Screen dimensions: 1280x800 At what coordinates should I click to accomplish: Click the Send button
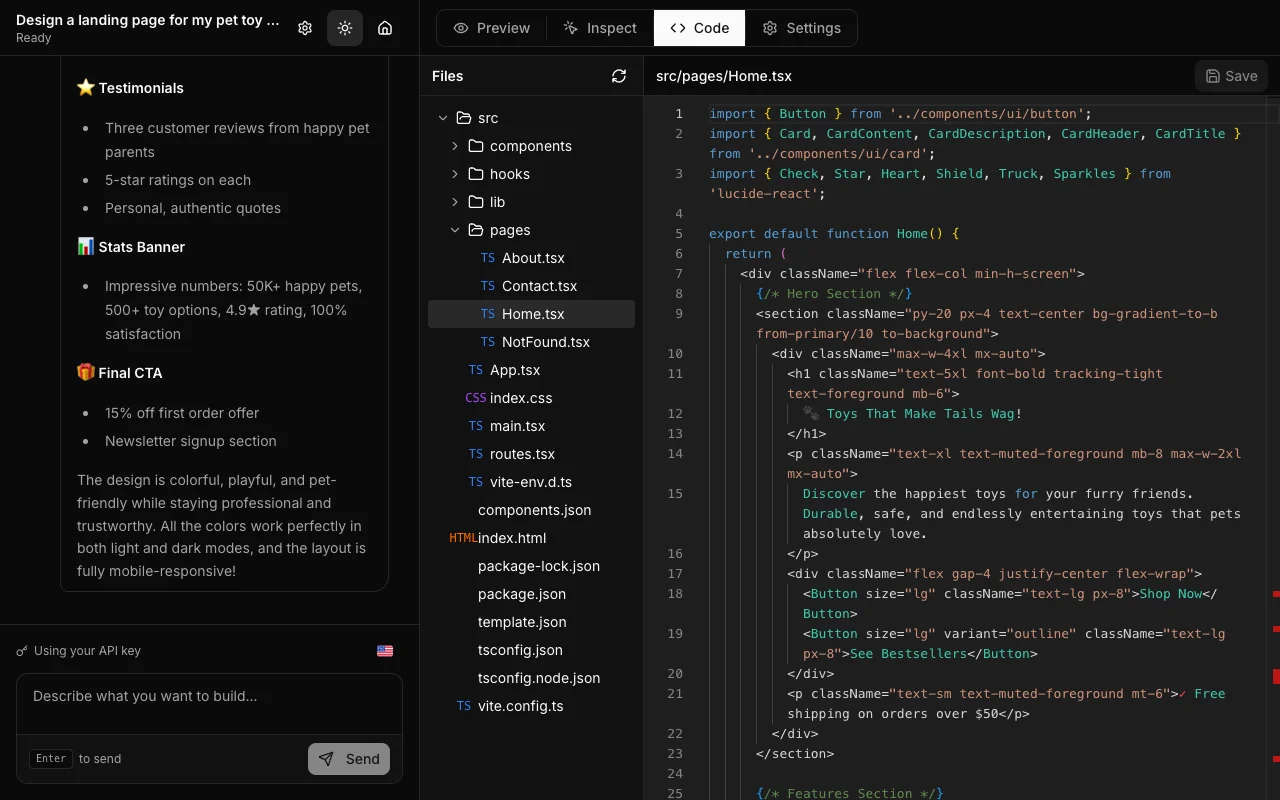click(349, 759)
